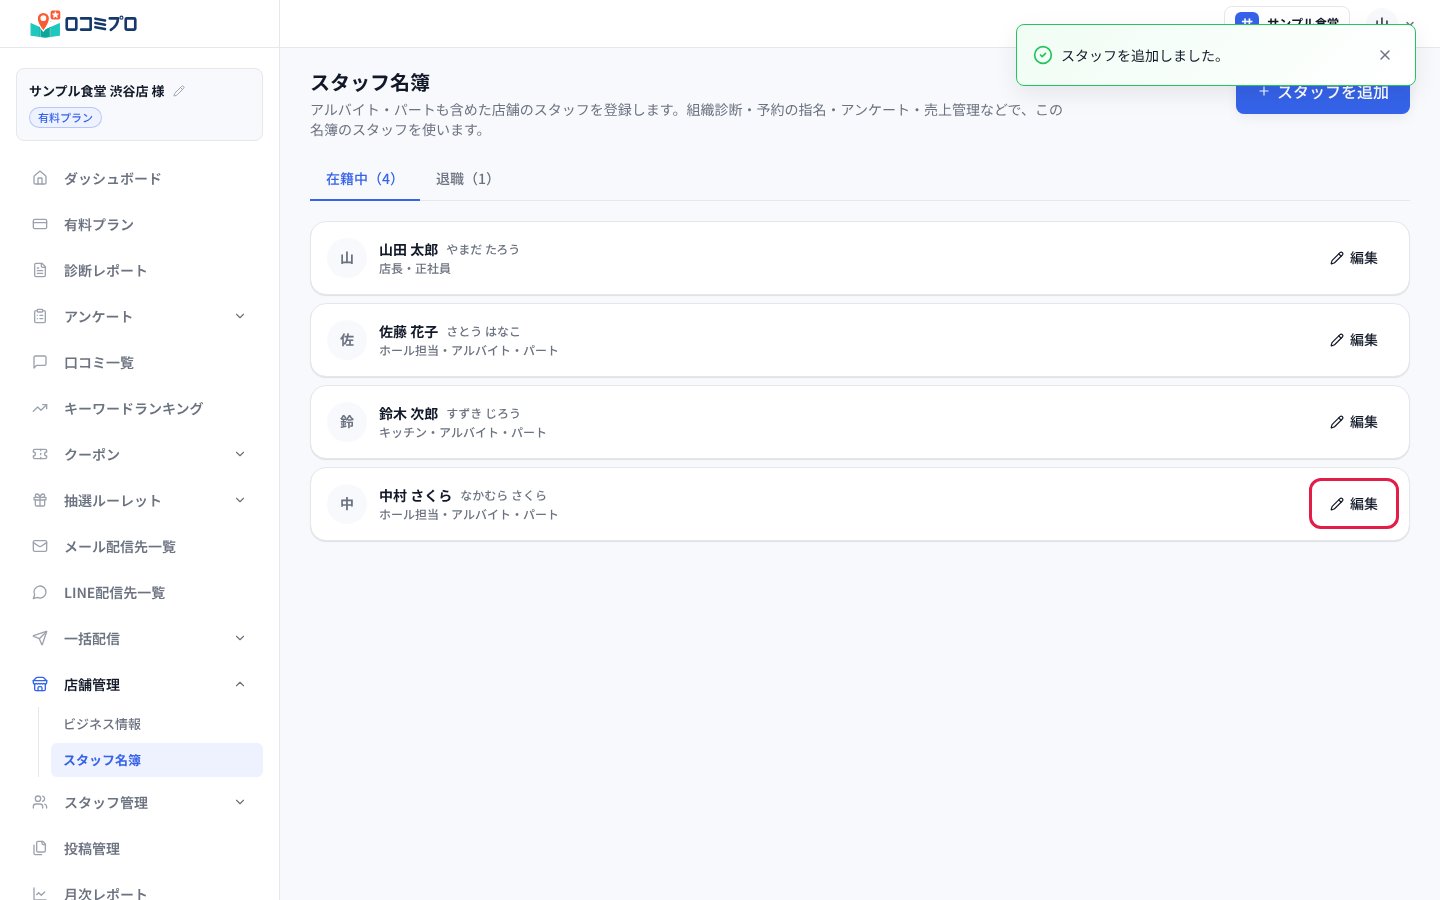Click the 有料プラン badge under store name
This screenshot has height=900, width=1440.
point(65,118)
